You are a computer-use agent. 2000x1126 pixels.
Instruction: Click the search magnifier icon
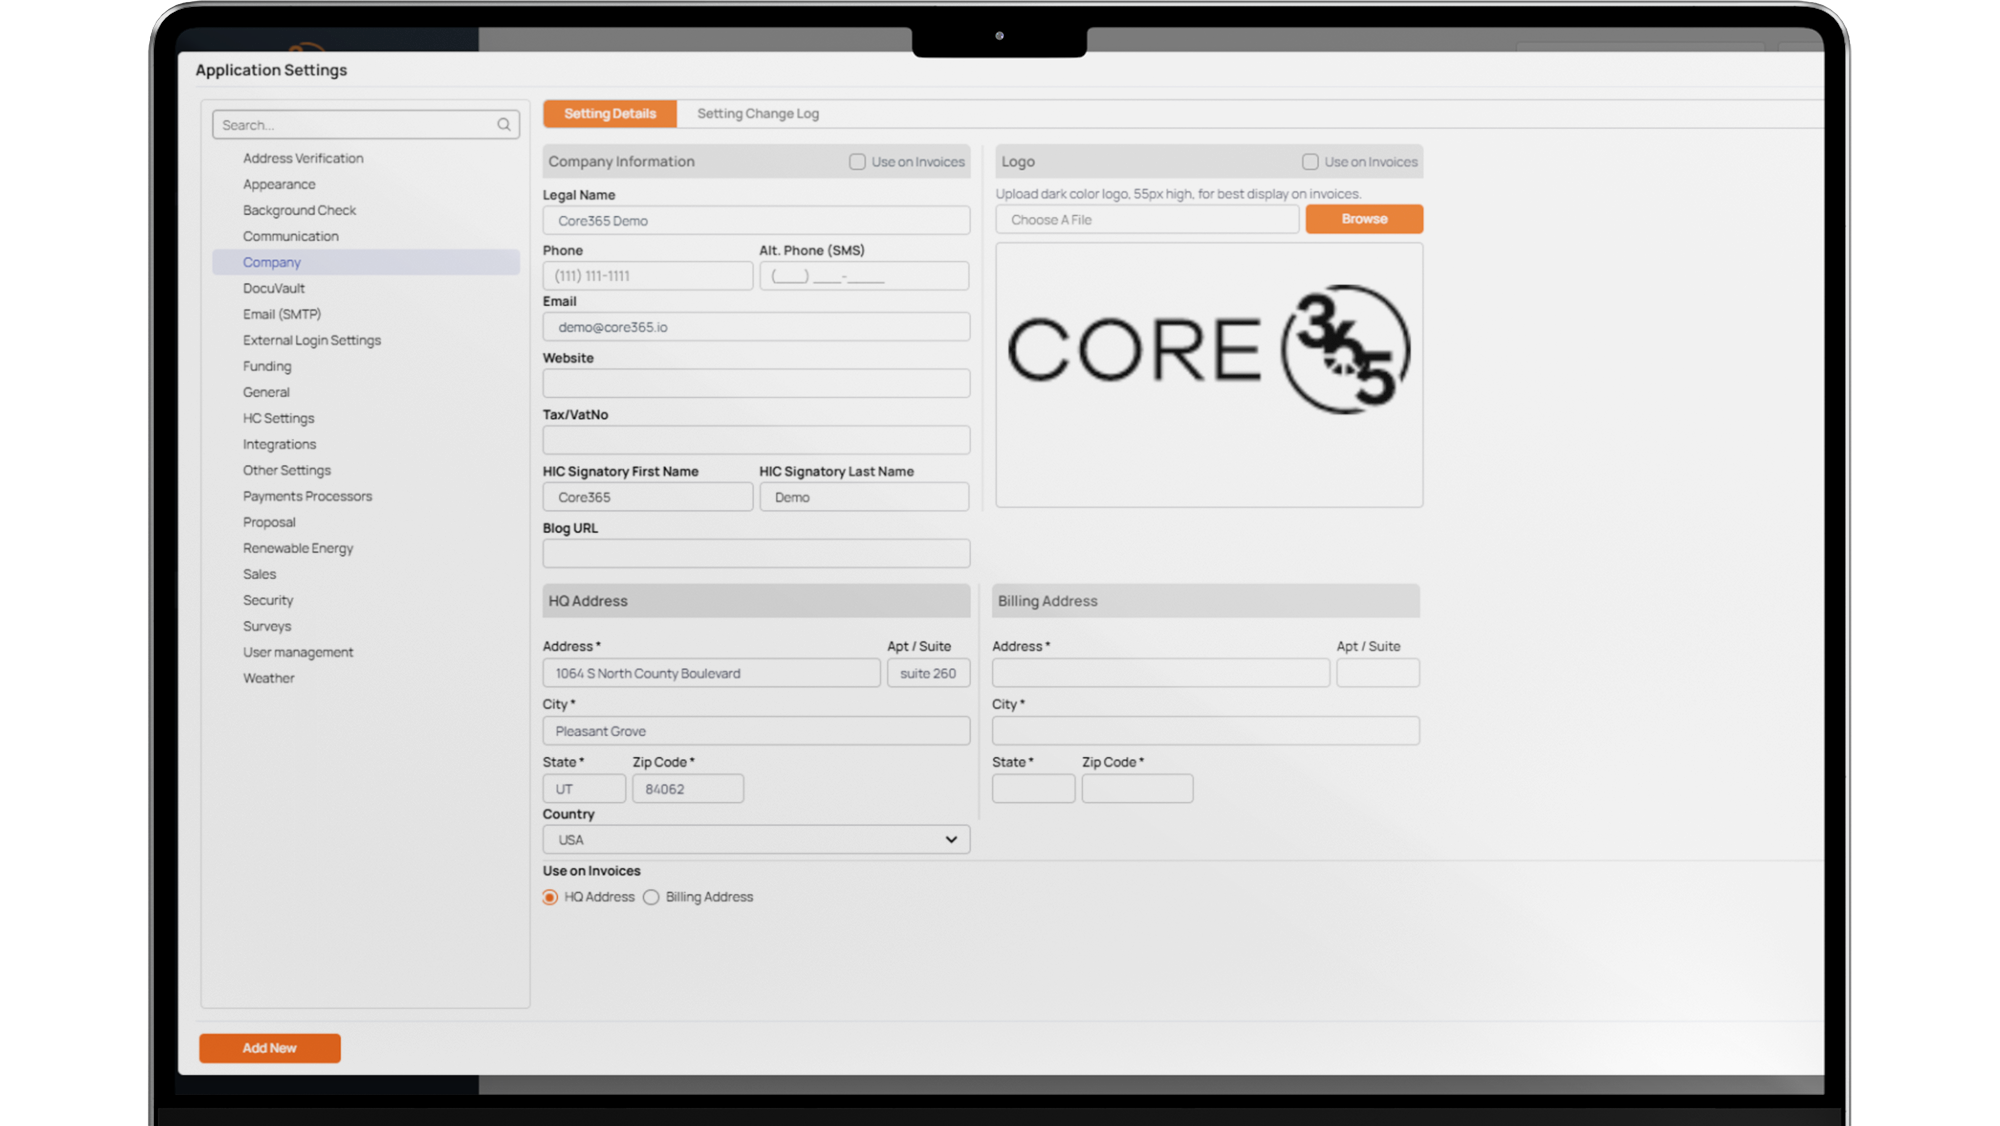(x=504, y=125)
